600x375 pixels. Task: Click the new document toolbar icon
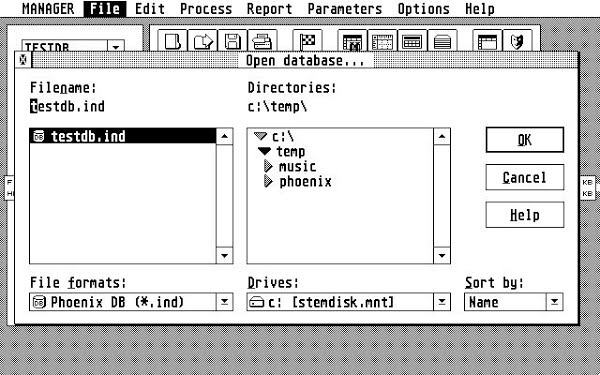coord(173,41)
